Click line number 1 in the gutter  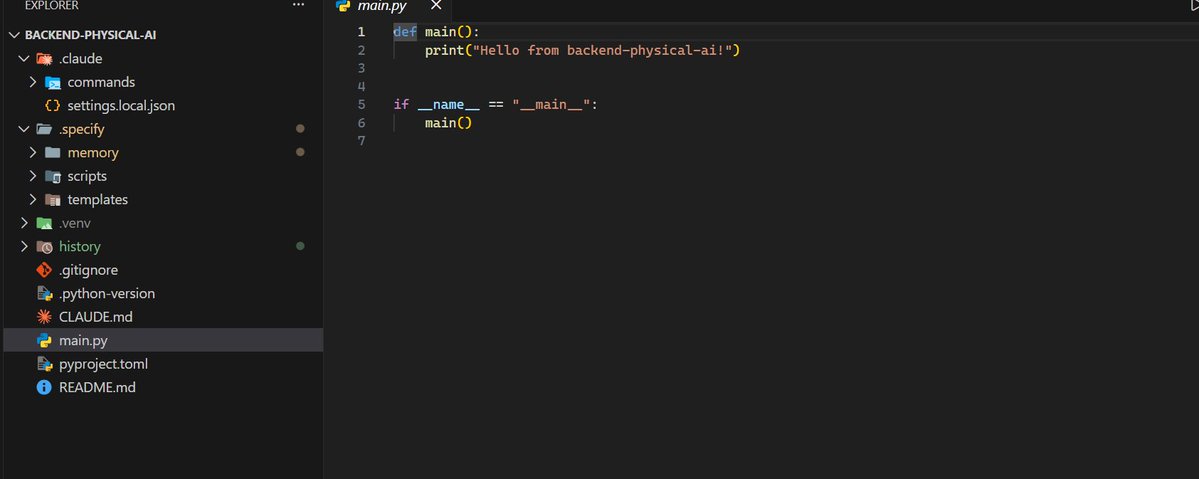[x=361, y=32]
